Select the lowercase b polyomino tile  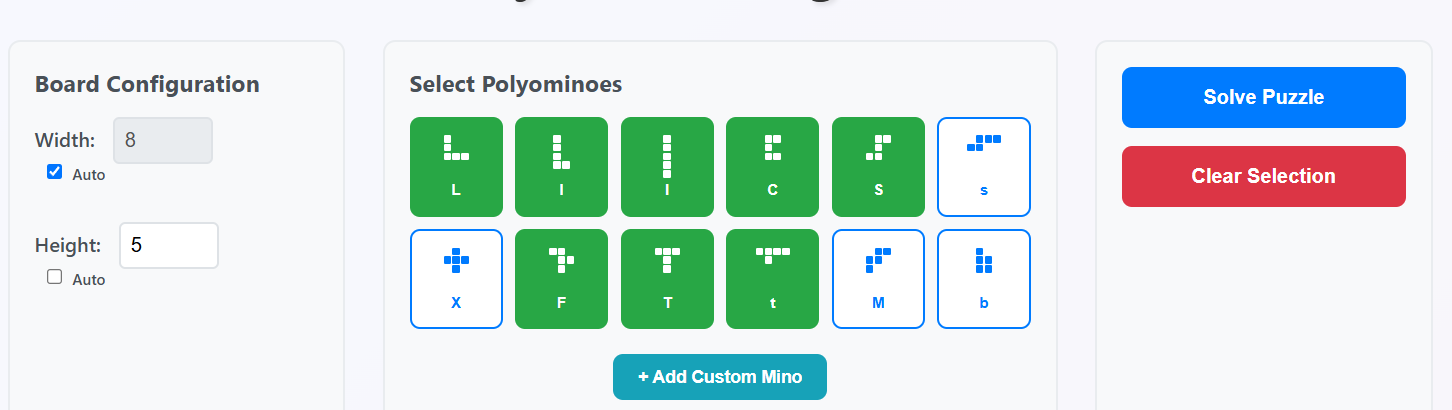[983, 279]
